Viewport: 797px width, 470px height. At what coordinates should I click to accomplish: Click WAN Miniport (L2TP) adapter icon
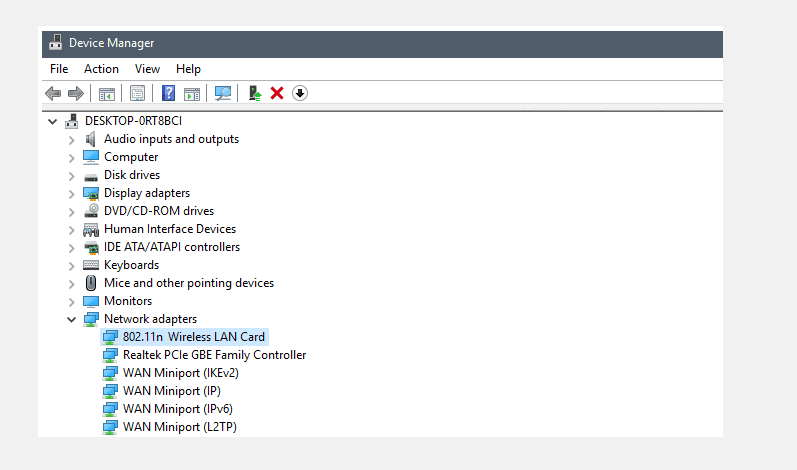click(x=110, y=427)
